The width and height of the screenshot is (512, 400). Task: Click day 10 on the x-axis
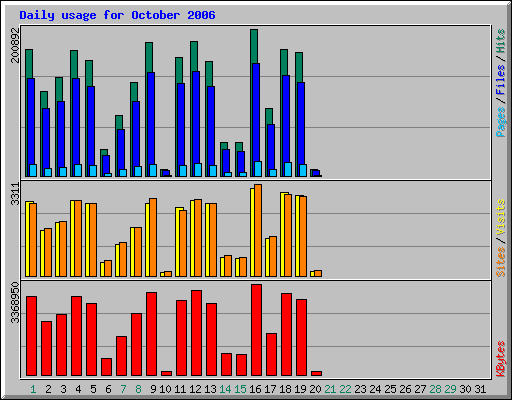pos(165,389)
